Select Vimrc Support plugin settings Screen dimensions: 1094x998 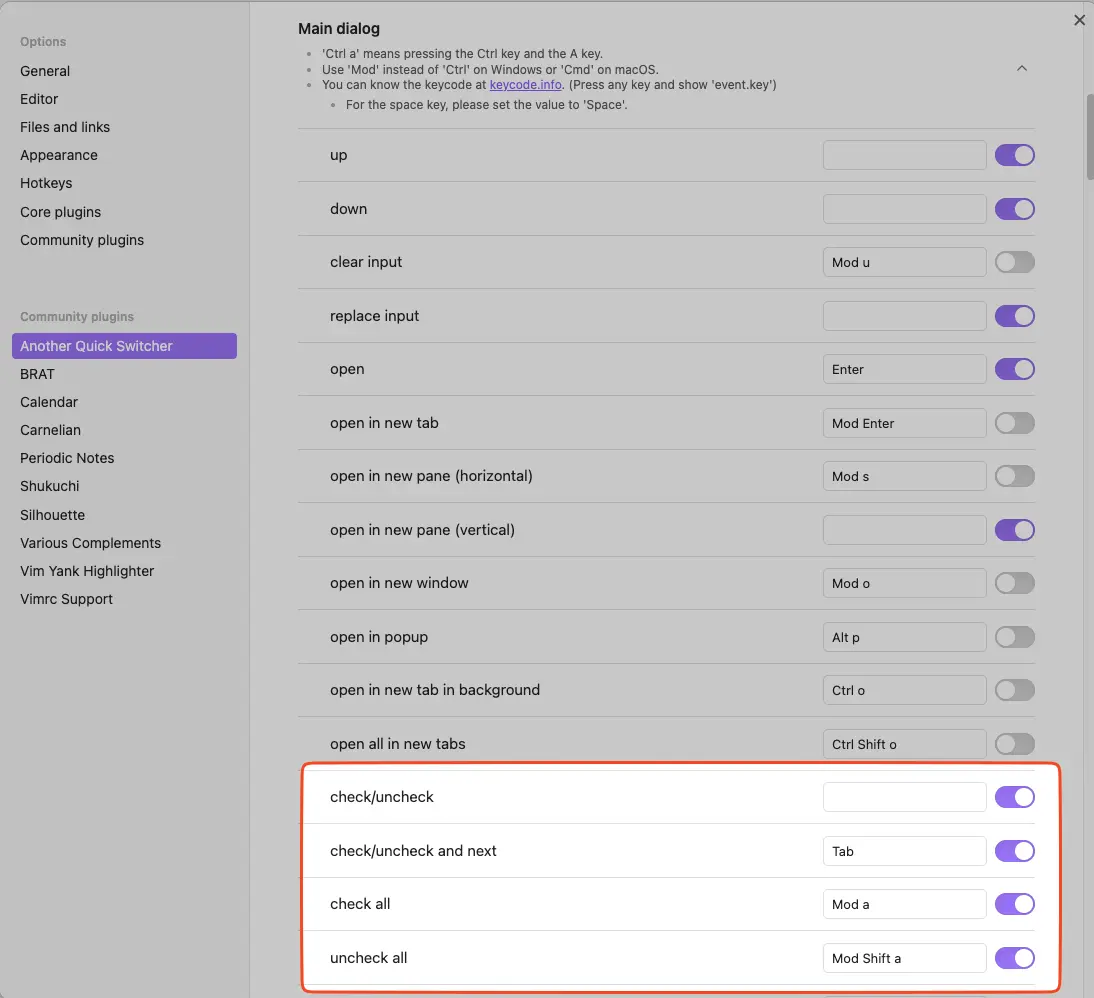click(66, 599)
